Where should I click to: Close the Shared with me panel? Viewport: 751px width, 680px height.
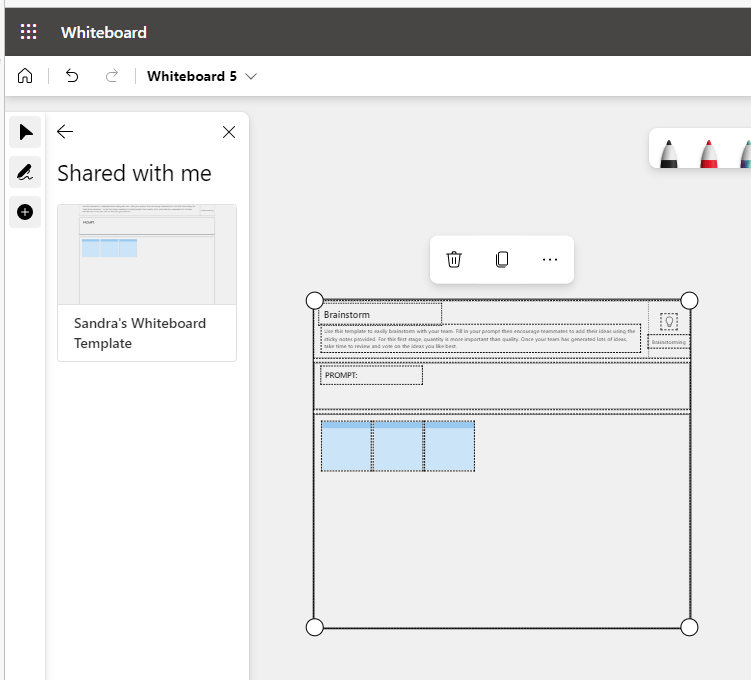[229, 132]
